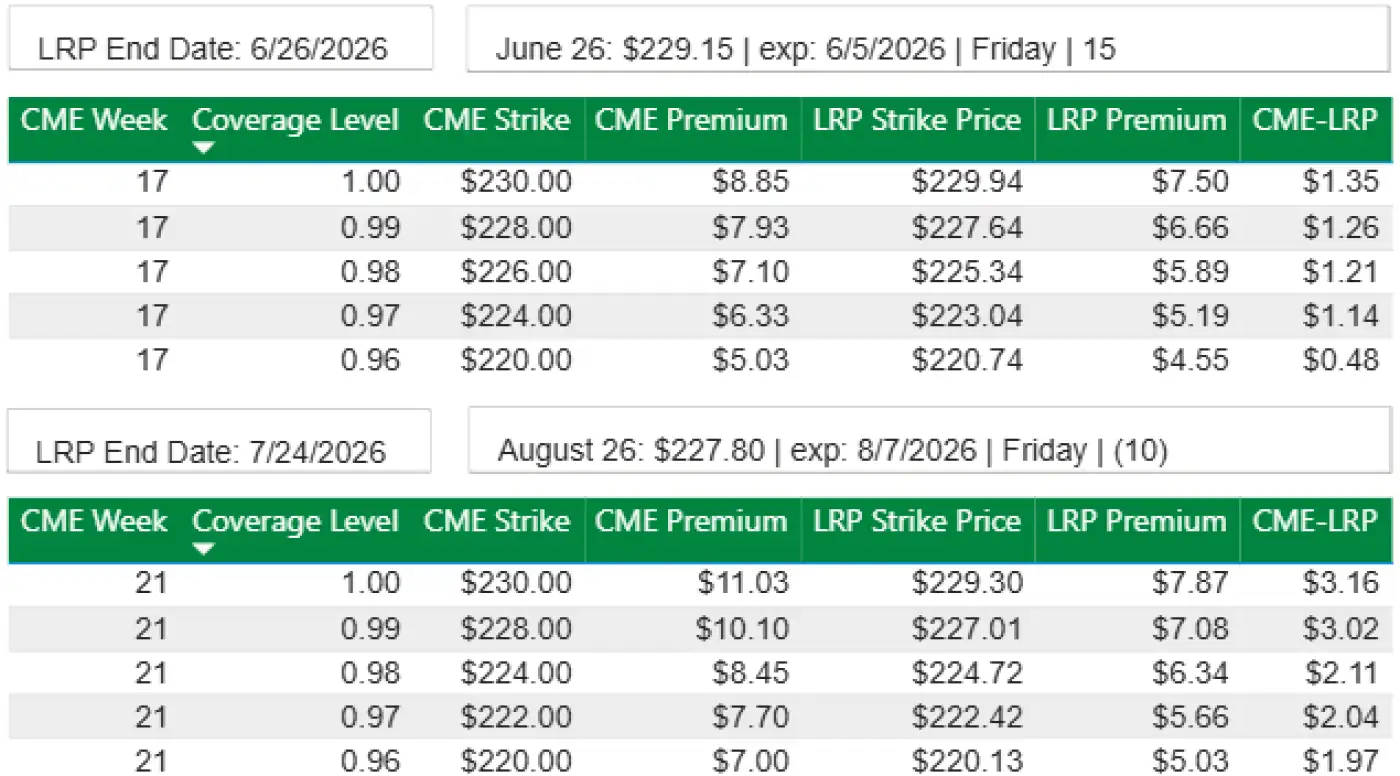Select the $1.97 CME-LRP cell
Viewport: 1400px width, 776px height.
click(x=1341, y=762)
